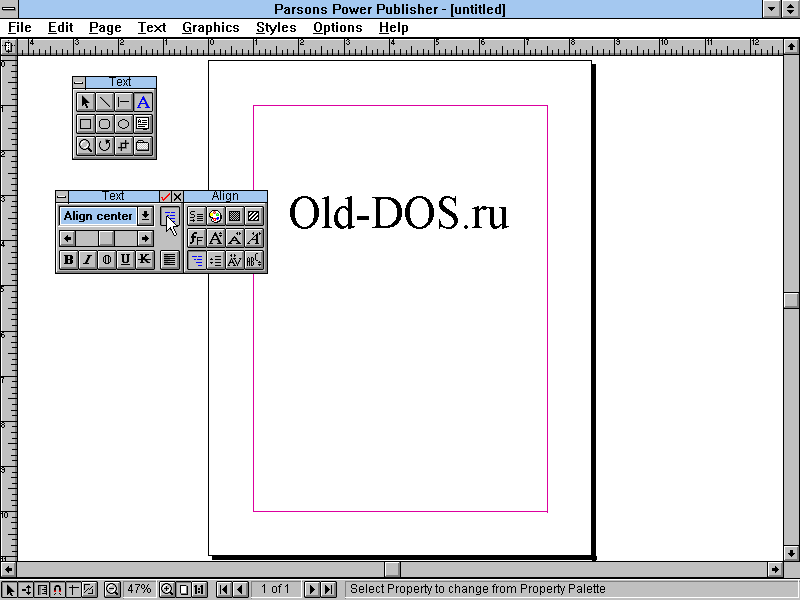Open the Styles menu
Image resolution: width=800 pixels, height=600 pixels.
point(276,28)
